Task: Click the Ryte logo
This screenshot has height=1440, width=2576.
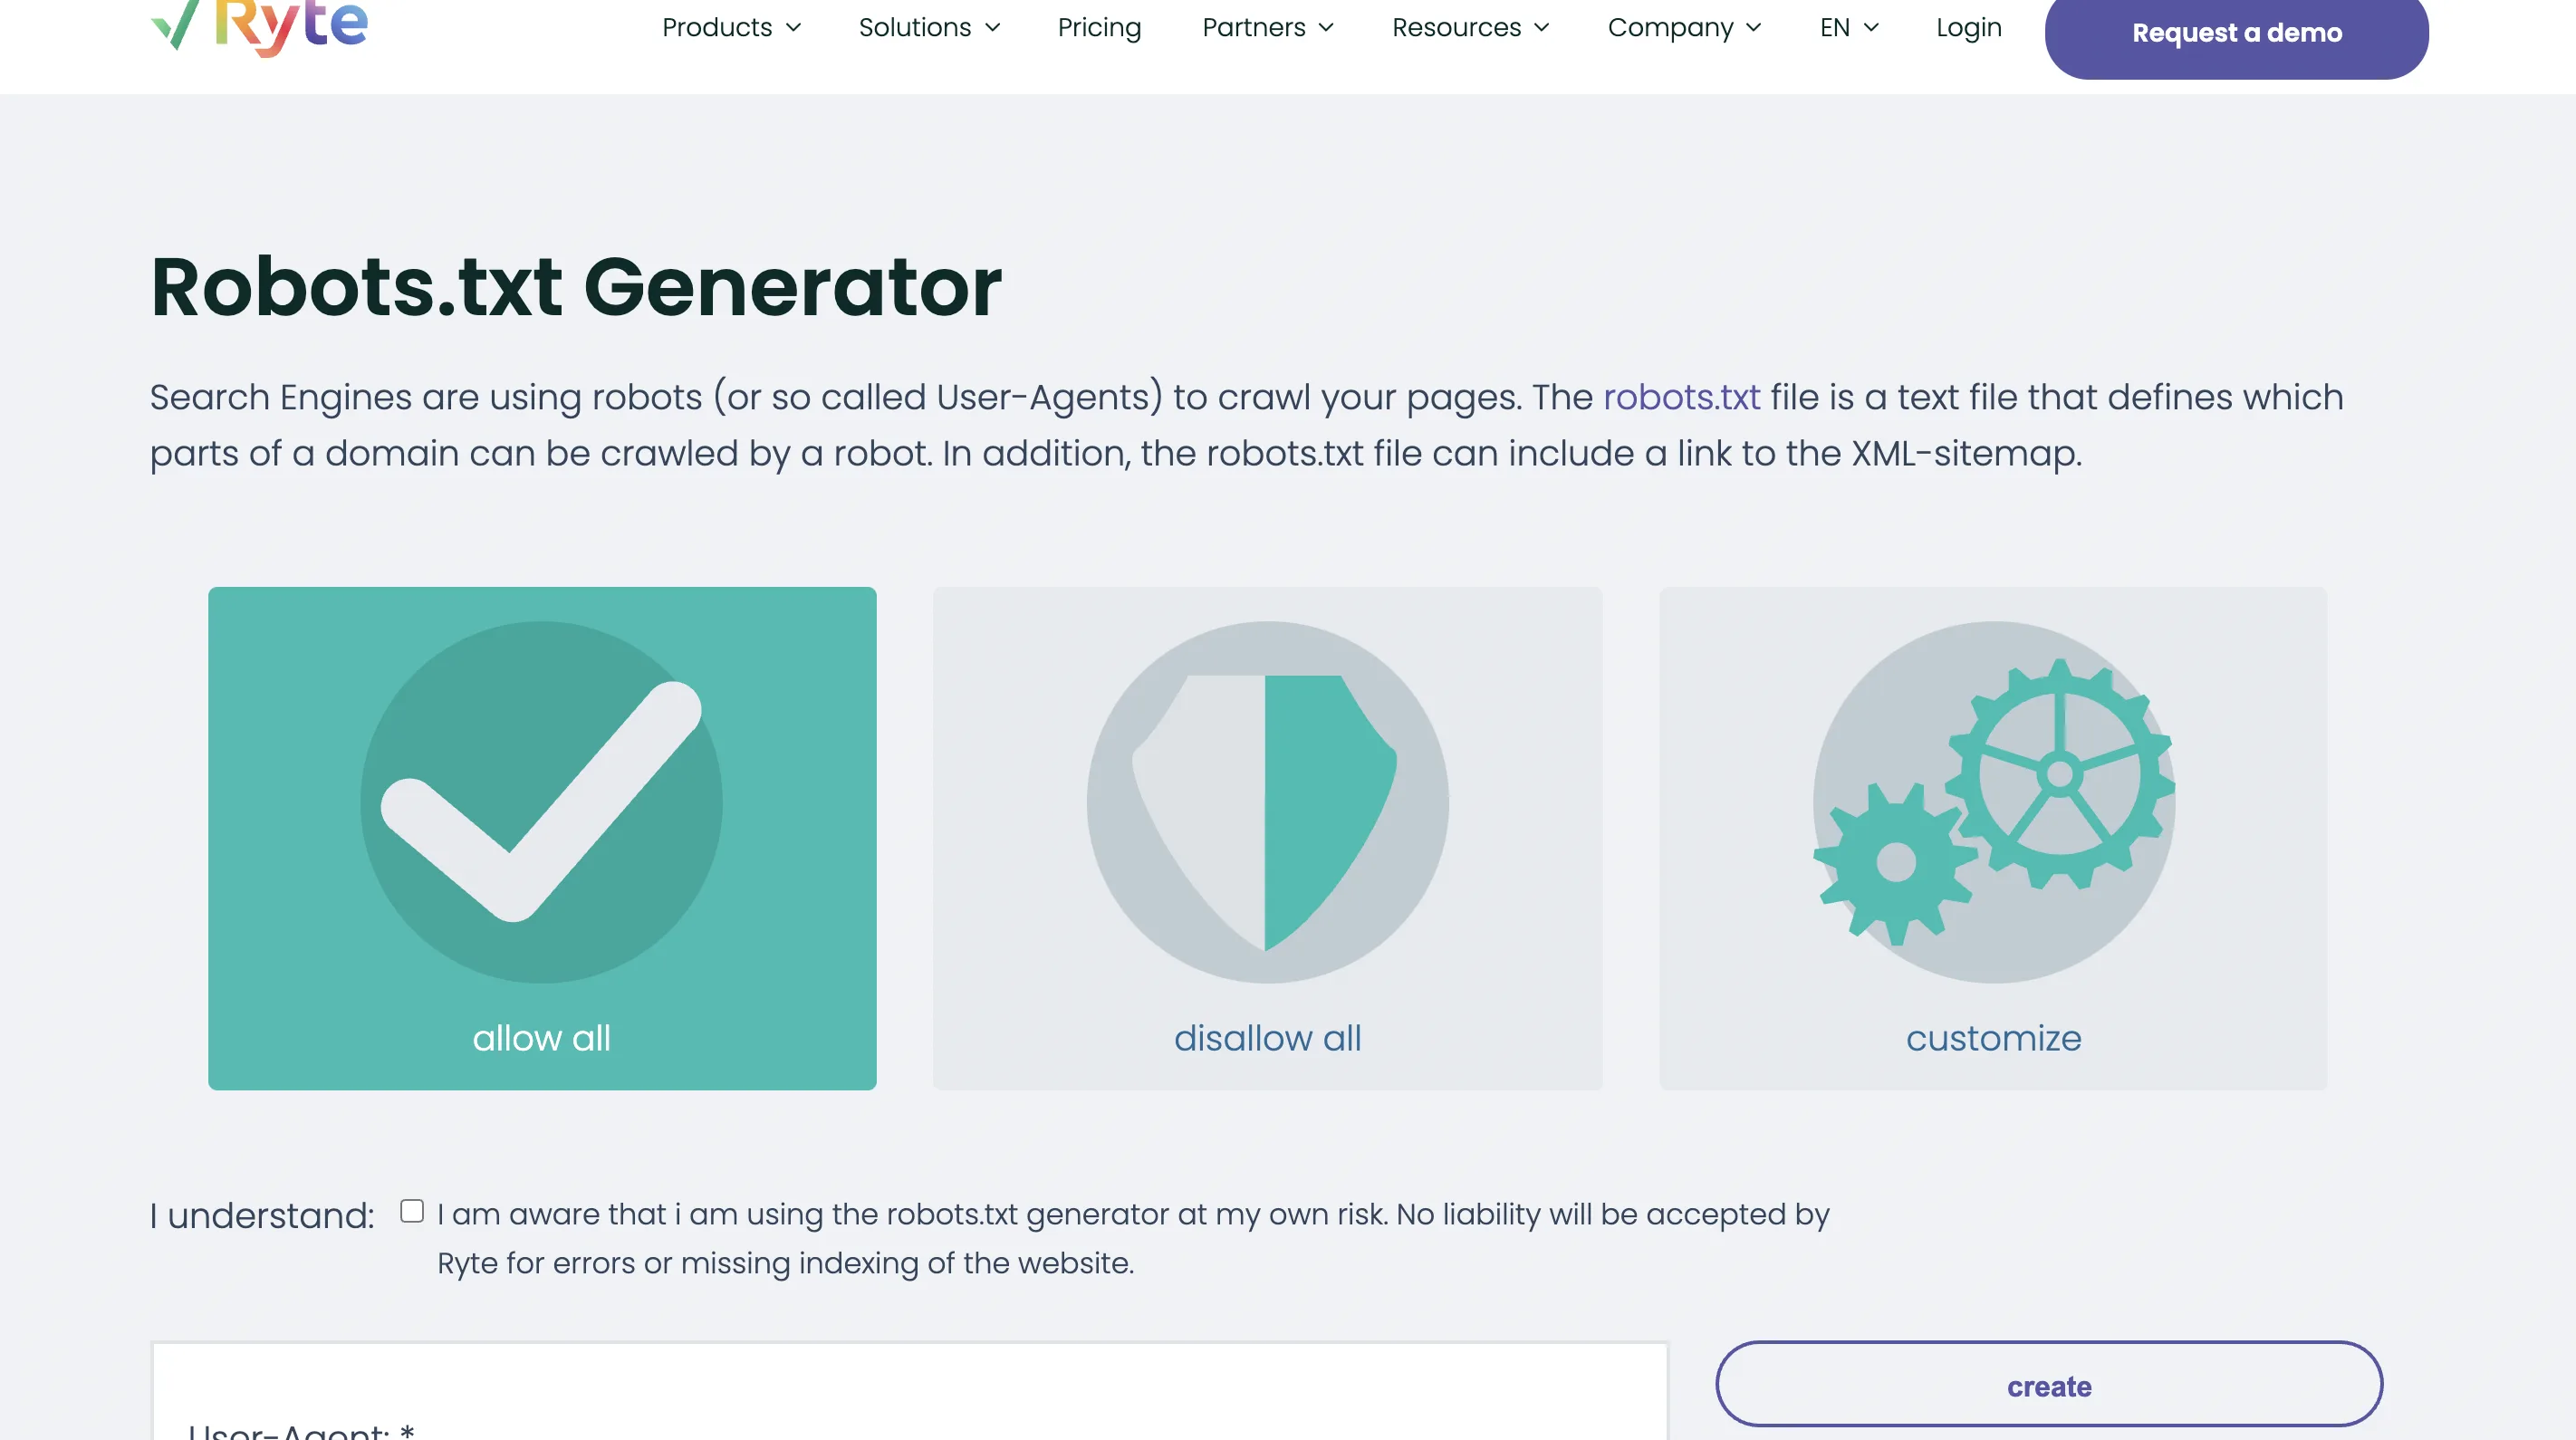Action: [x=259, y=24]
